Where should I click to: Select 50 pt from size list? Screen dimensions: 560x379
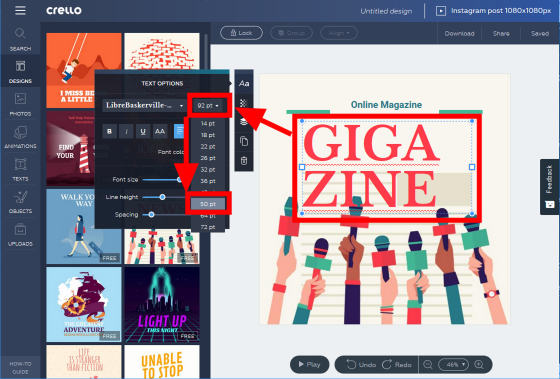click(208, 204)
